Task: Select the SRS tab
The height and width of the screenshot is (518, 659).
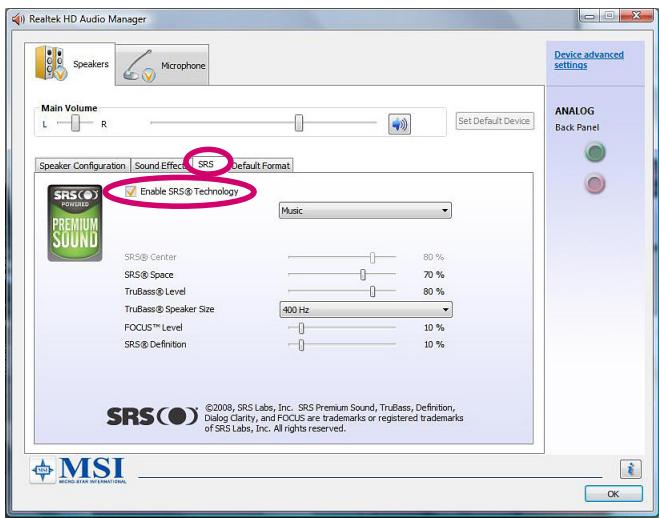Action: [206, 164]
